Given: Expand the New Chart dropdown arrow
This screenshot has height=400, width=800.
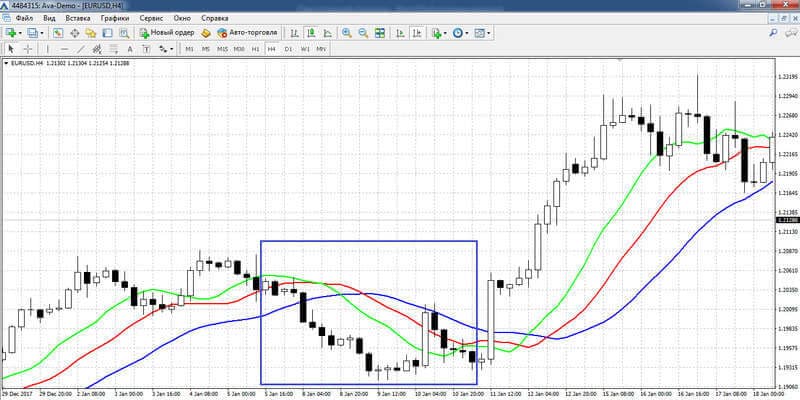Looking at the screenshot, I should [x=20, y=33].
